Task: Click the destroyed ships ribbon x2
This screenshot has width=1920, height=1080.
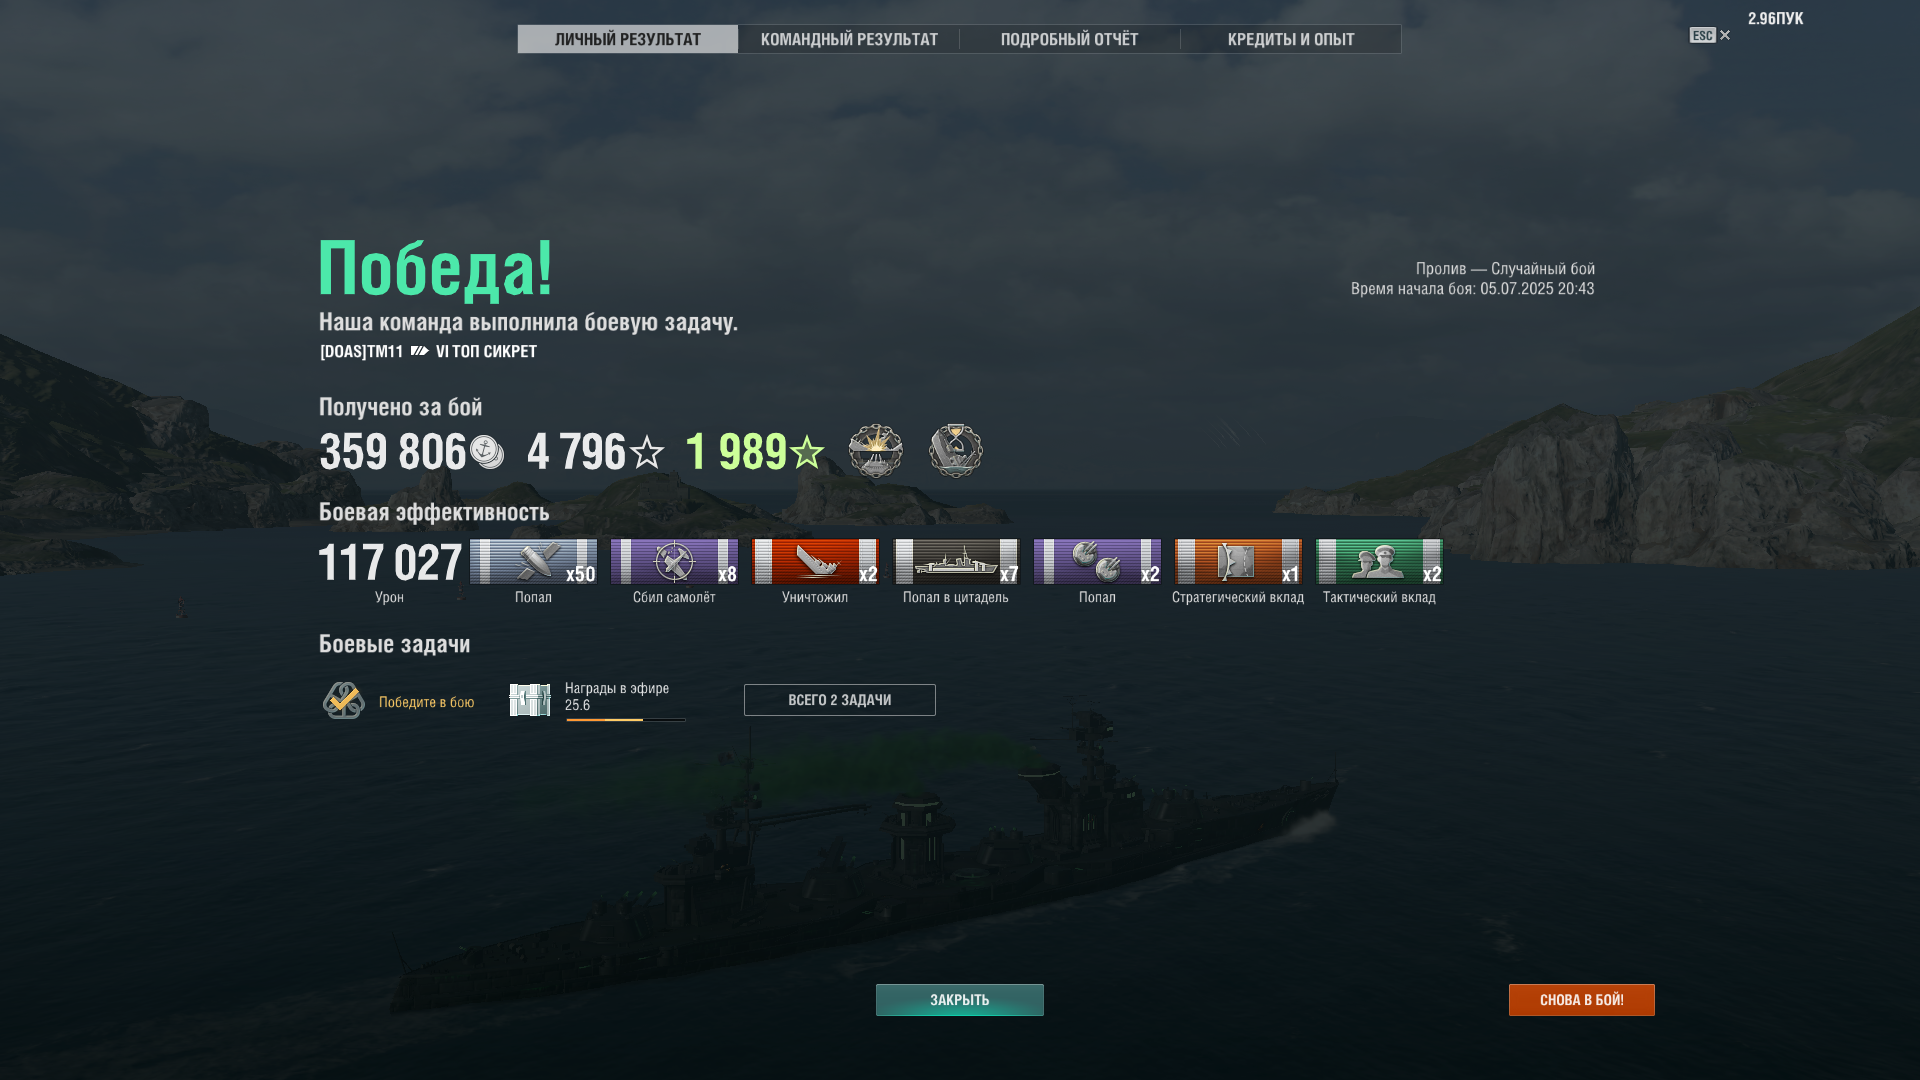Action: tap(815, 561)
